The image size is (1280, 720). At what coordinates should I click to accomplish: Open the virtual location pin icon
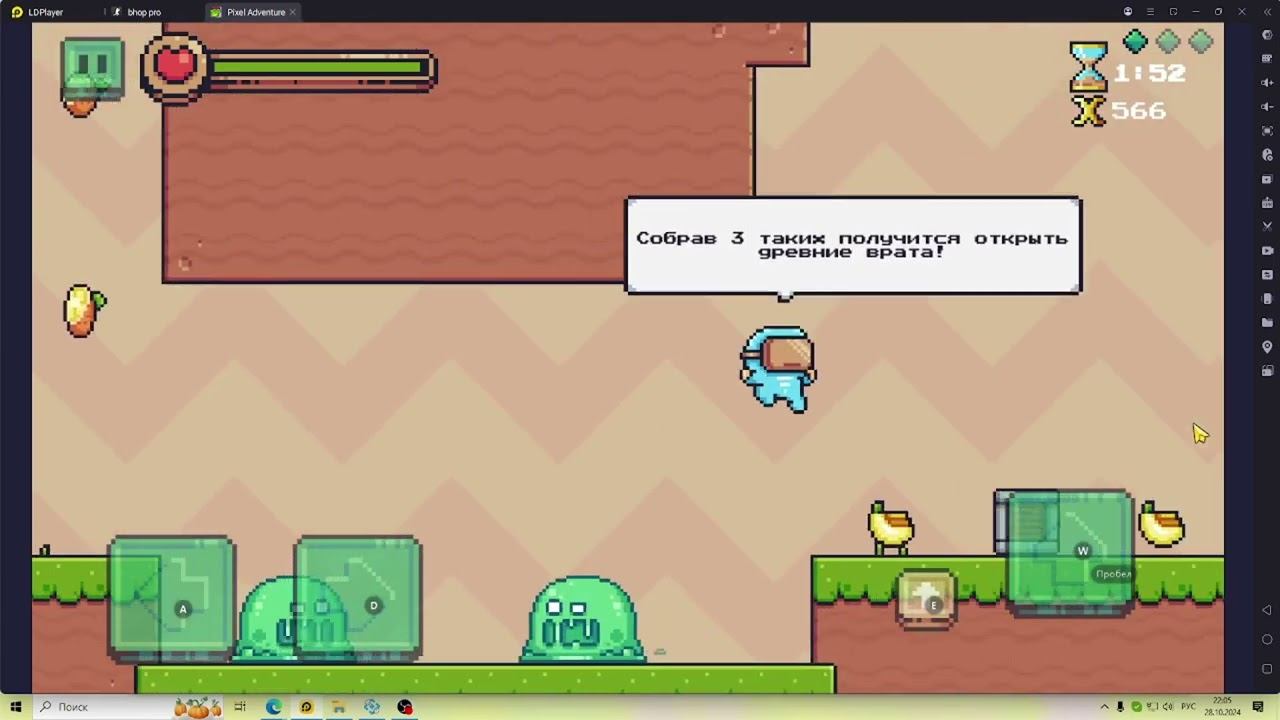[1267, 347]
